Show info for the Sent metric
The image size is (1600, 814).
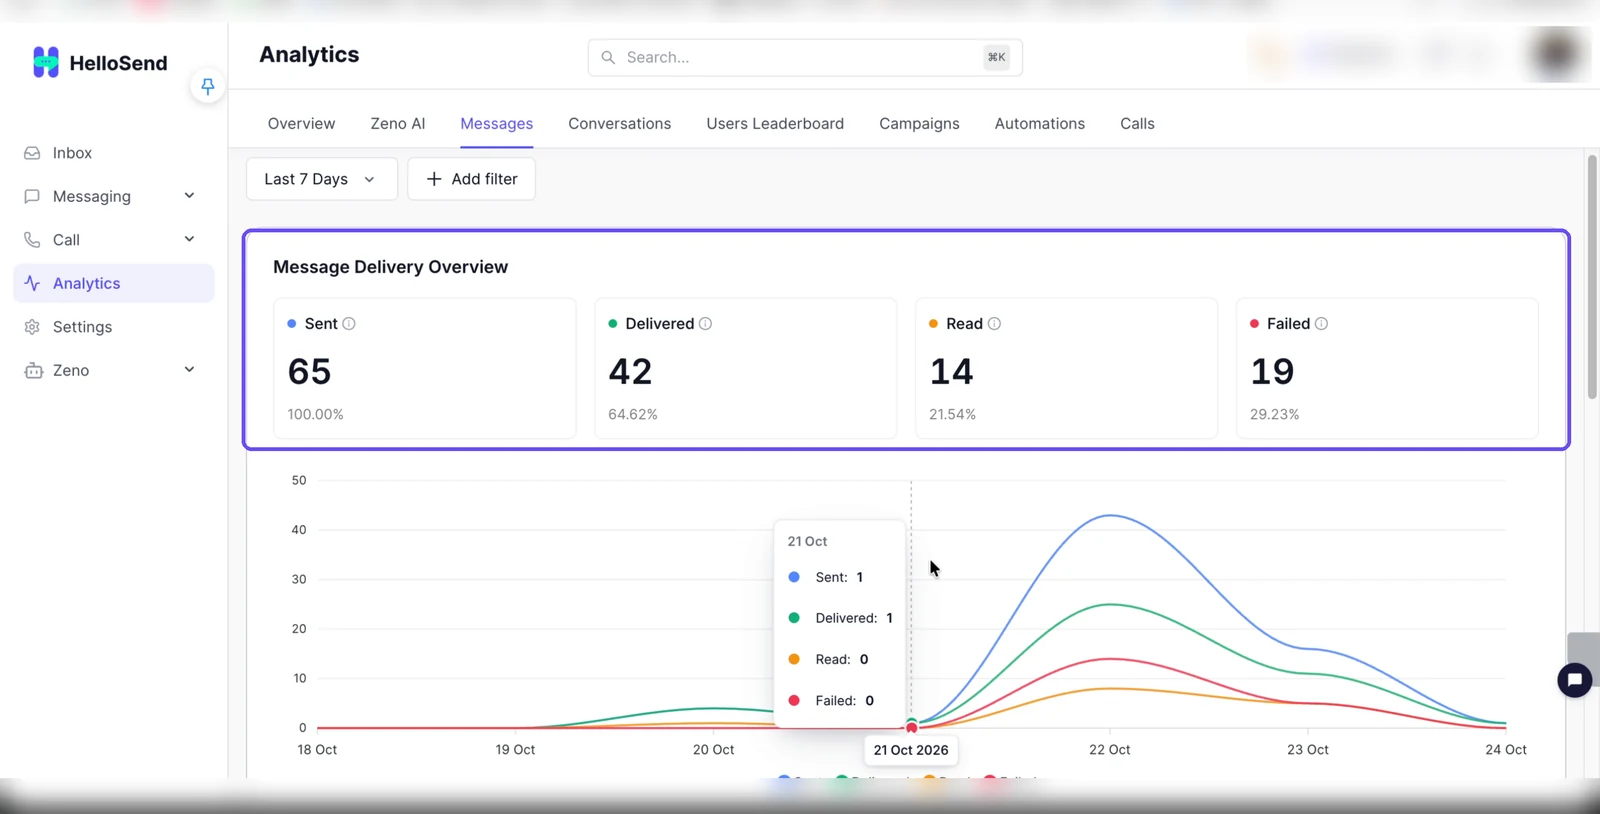[x=349, y=324]
